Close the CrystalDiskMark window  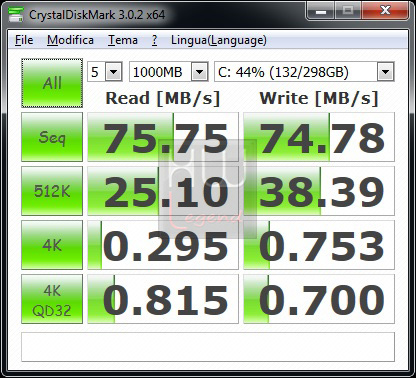[385, 11]
